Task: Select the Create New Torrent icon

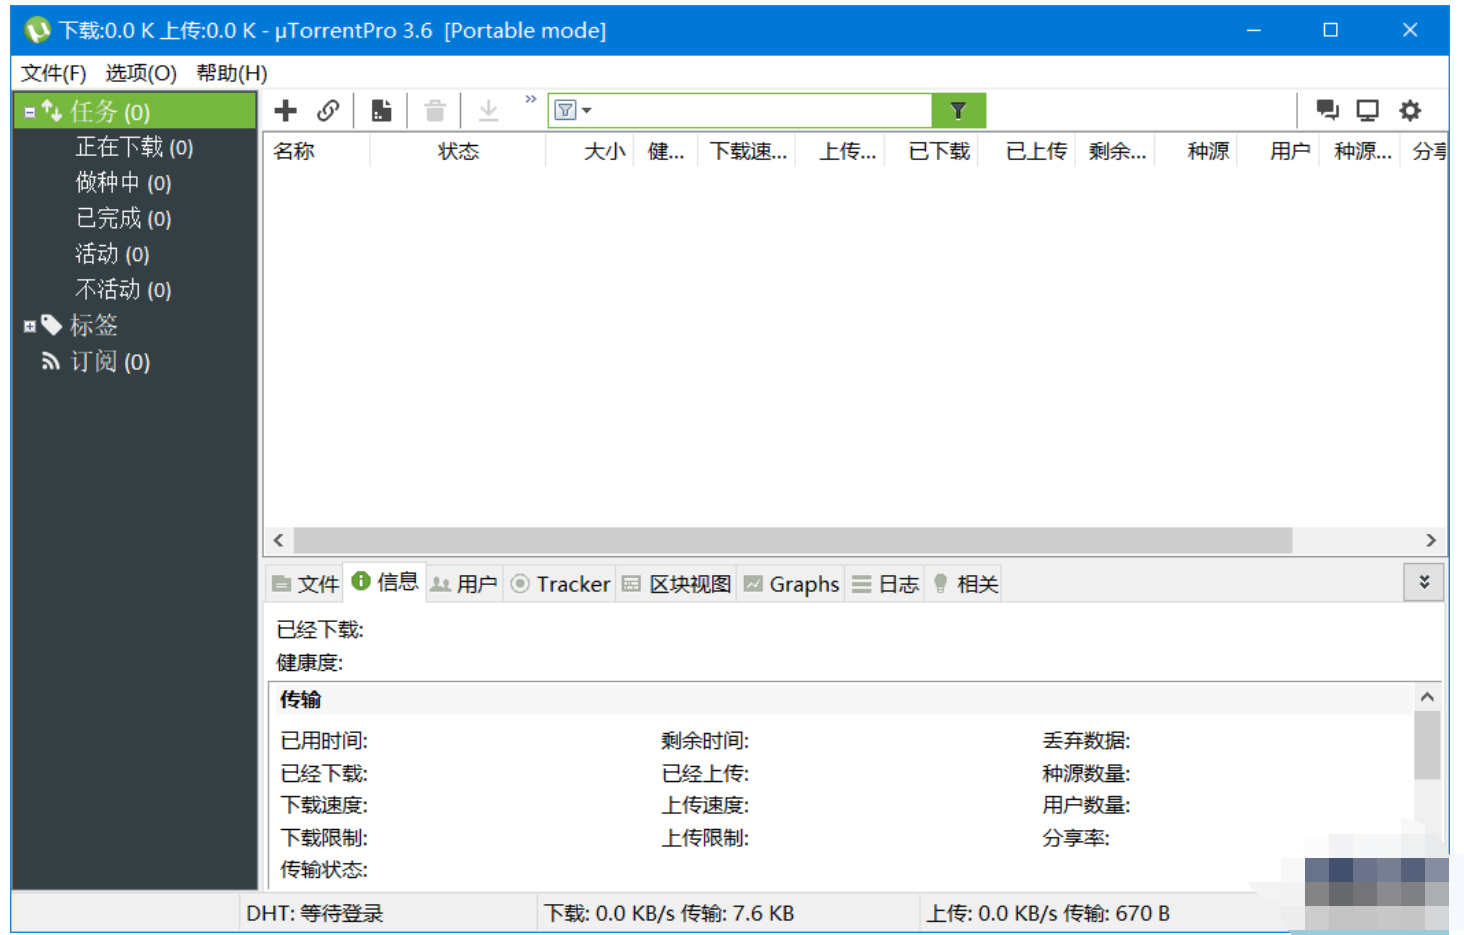Action: pyautogui.click(x=381, y=110)
